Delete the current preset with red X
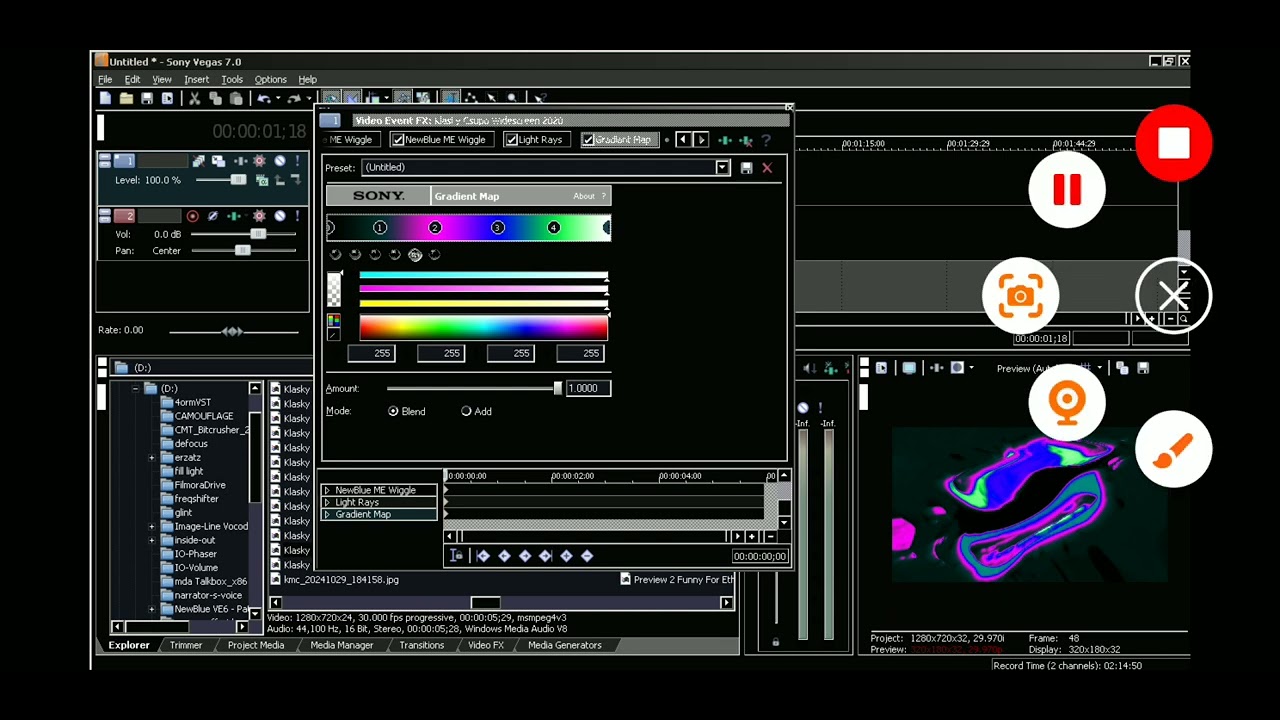 (x=767, y=168)
